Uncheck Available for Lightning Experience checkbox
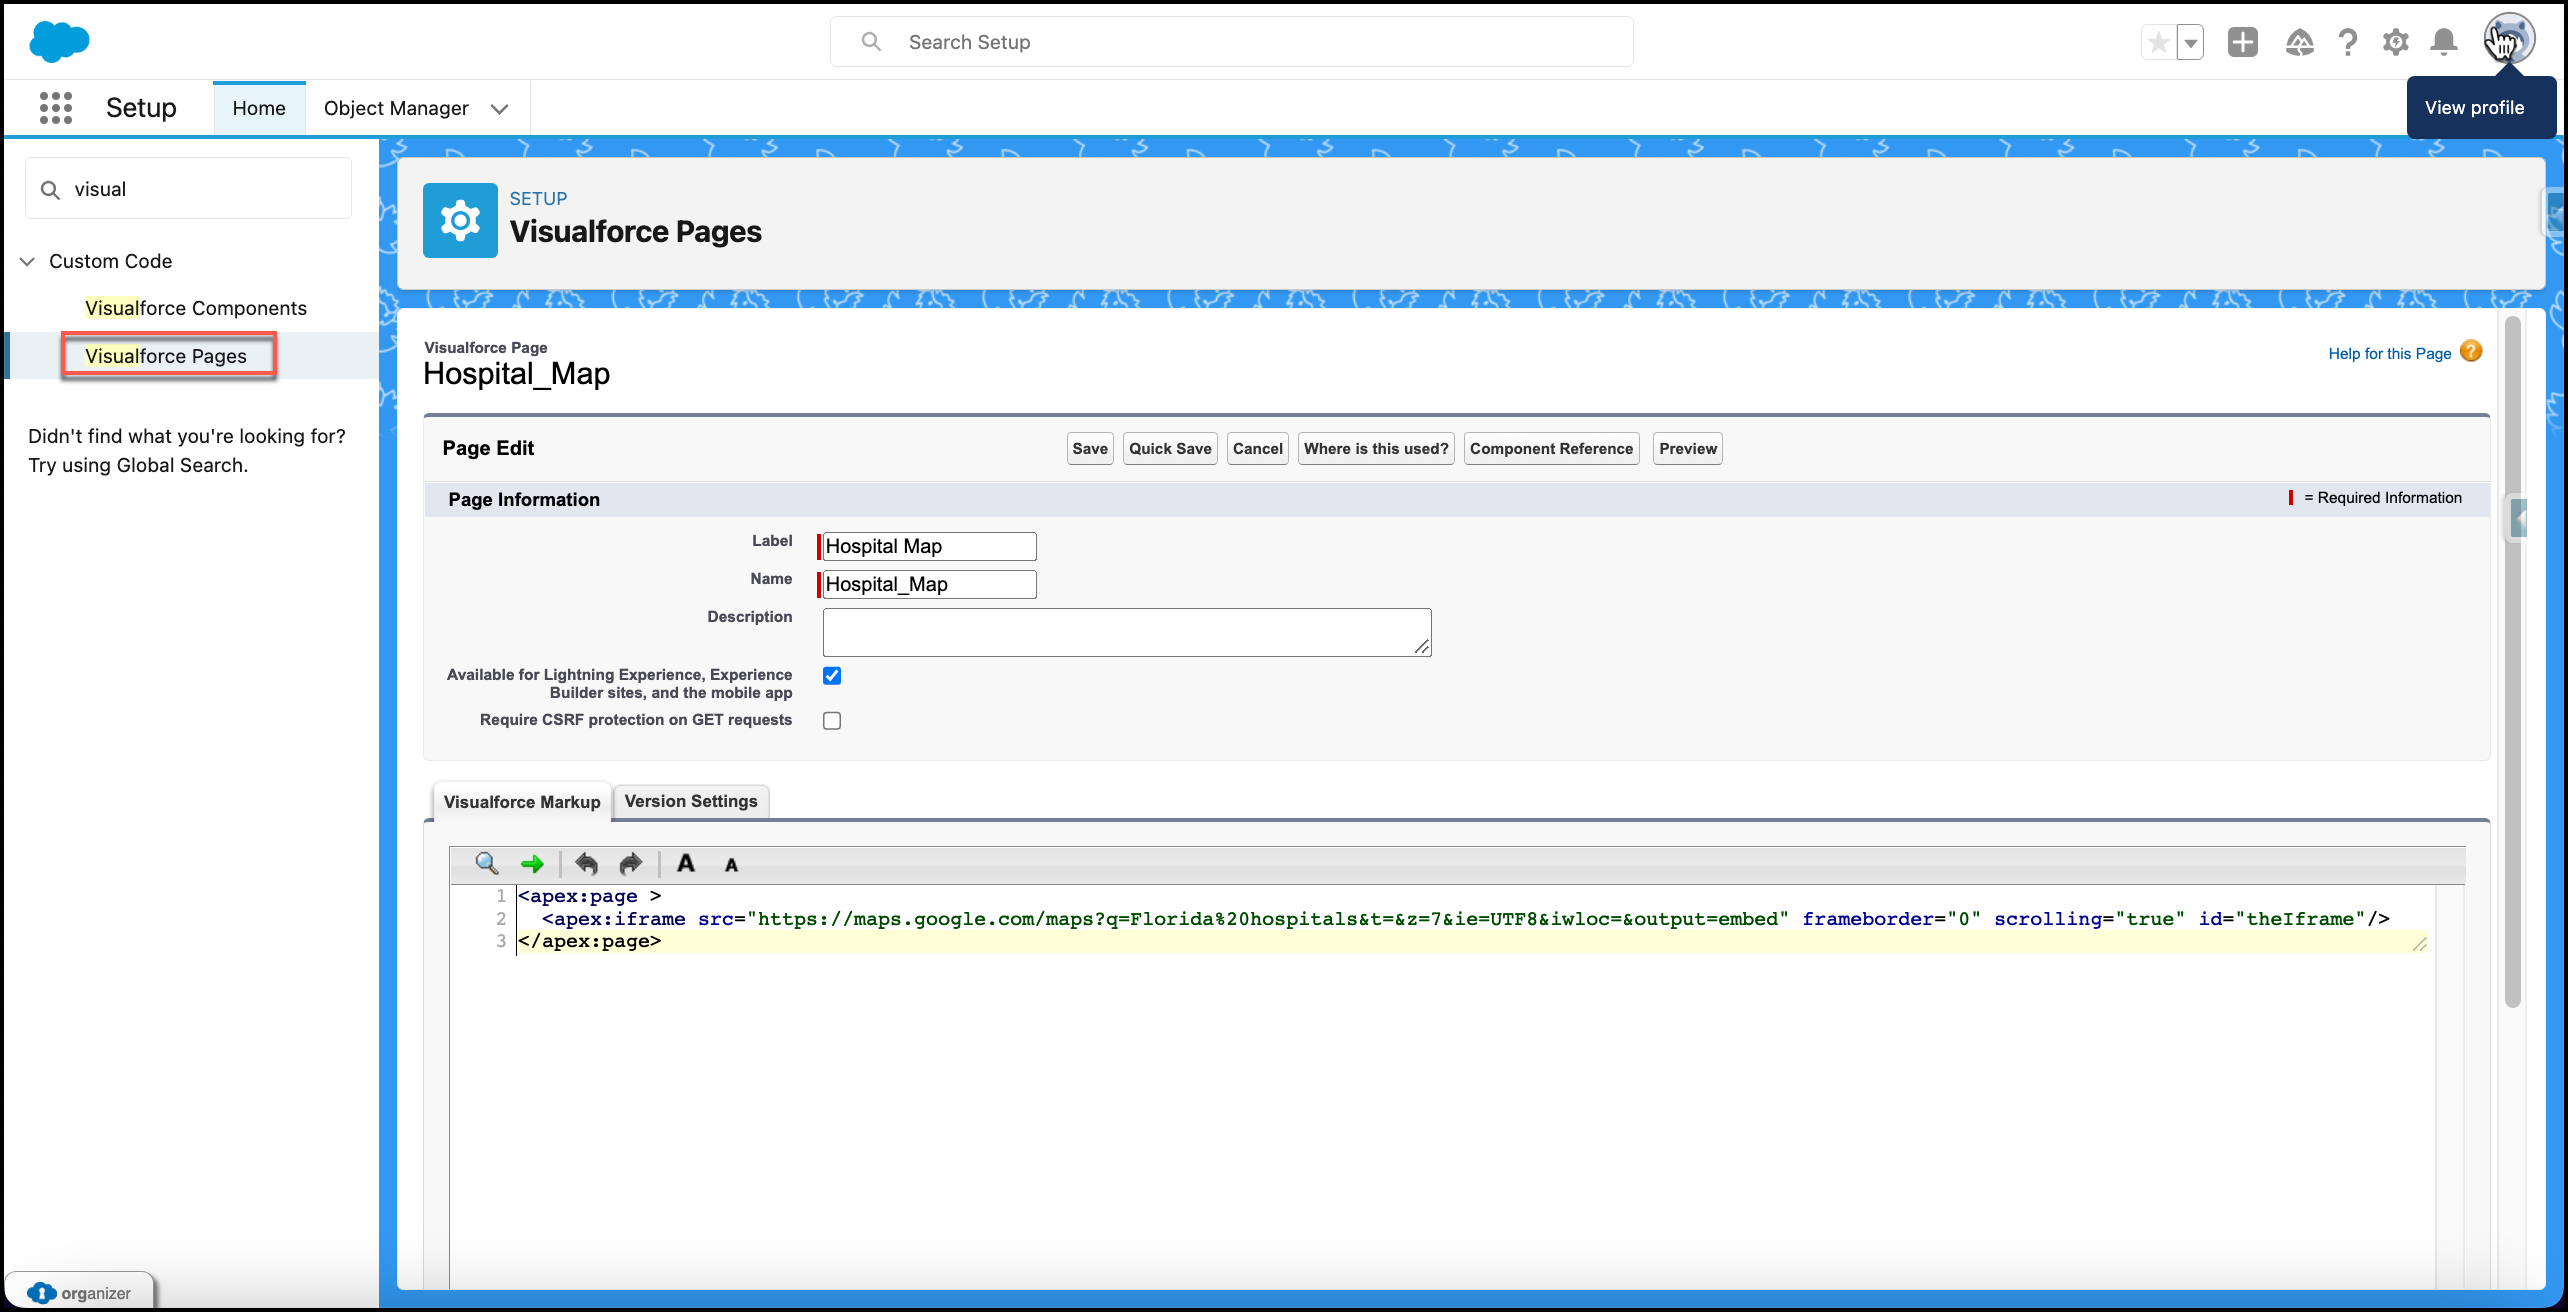Image resolution: width=2568 pixels, height=1312 pixels. (832, 676)
